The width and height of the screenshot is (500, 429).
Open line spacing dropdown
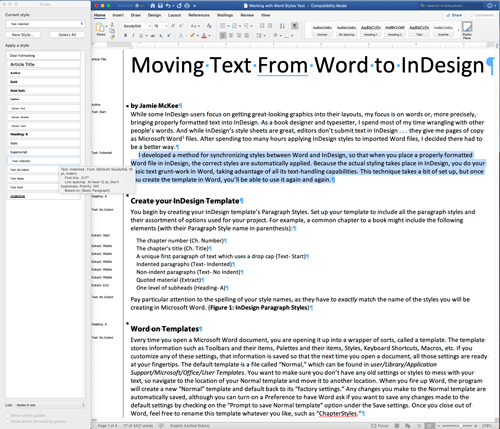click(262, 36)
